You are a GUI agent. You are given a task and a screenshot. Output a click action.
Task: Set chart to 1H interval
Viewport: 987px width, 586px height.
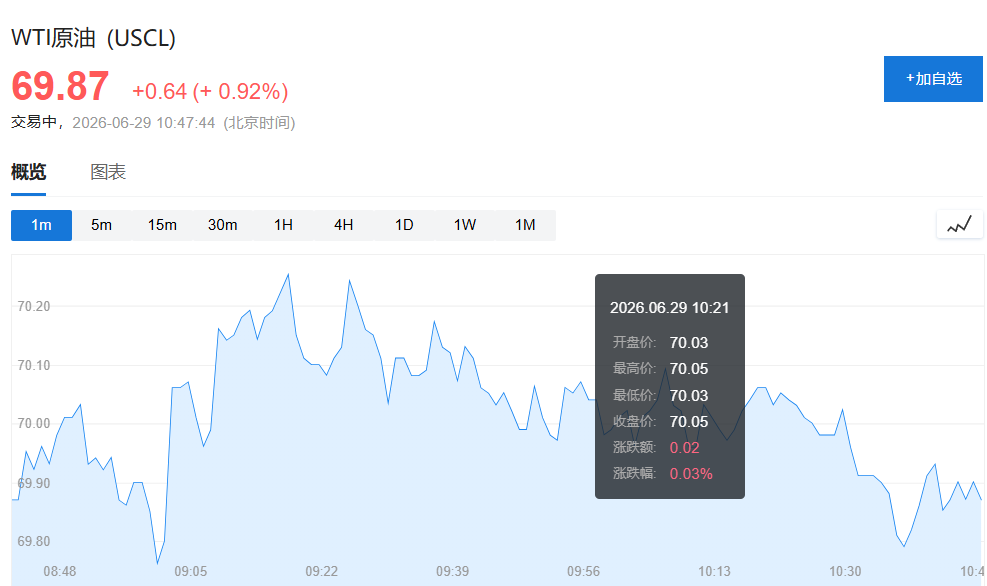[283, 225]
